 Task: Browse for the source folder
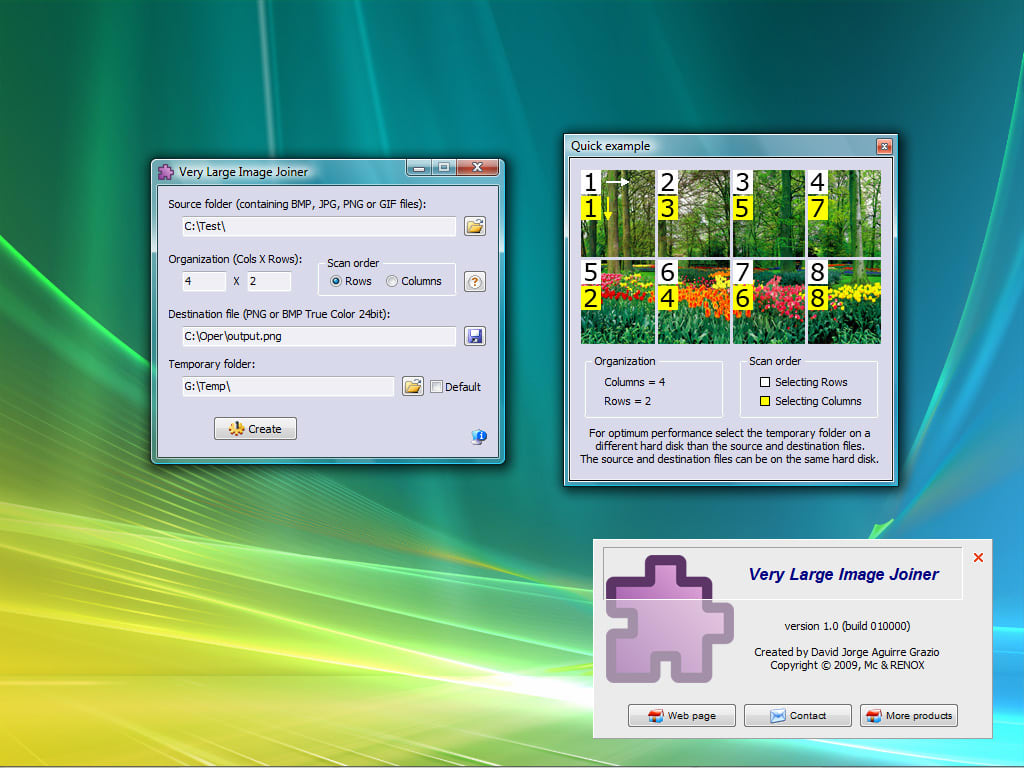[x=475, y=227]
